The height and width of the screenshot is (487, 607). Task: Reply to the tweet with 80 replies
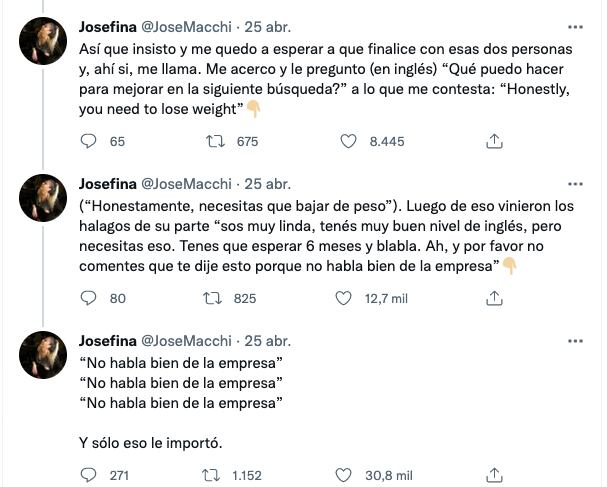[88, 298]
